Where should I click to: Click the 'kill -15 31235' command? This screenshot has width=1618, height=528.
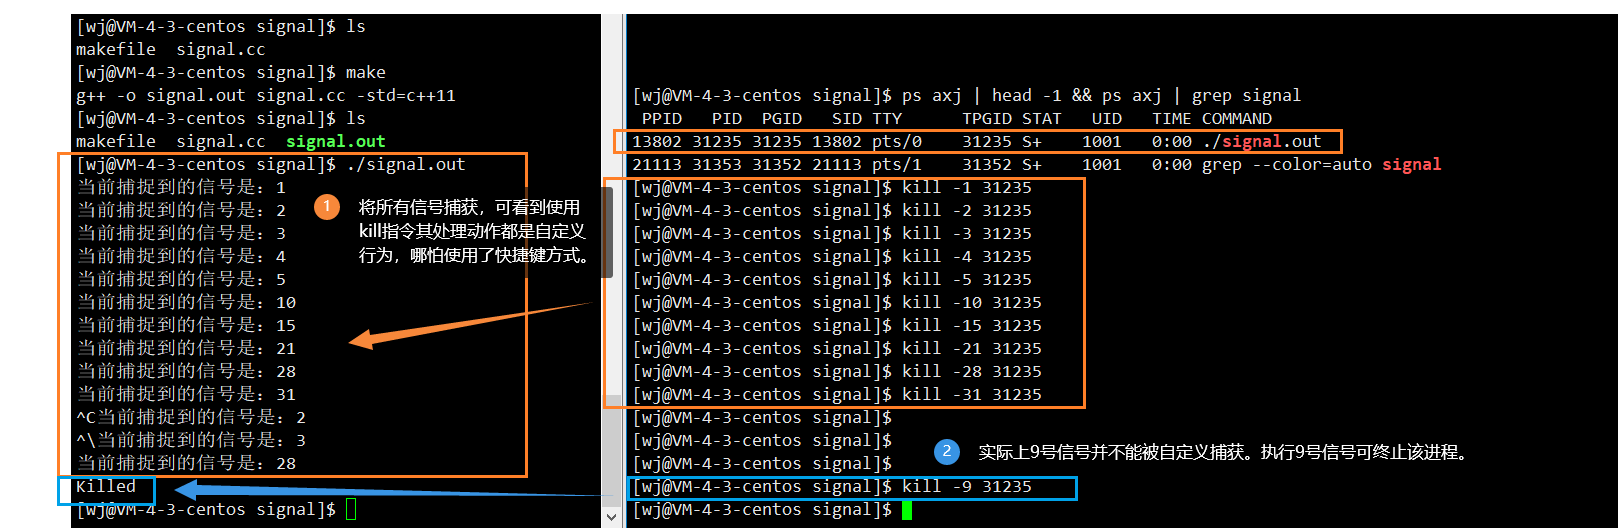point(972,325)
